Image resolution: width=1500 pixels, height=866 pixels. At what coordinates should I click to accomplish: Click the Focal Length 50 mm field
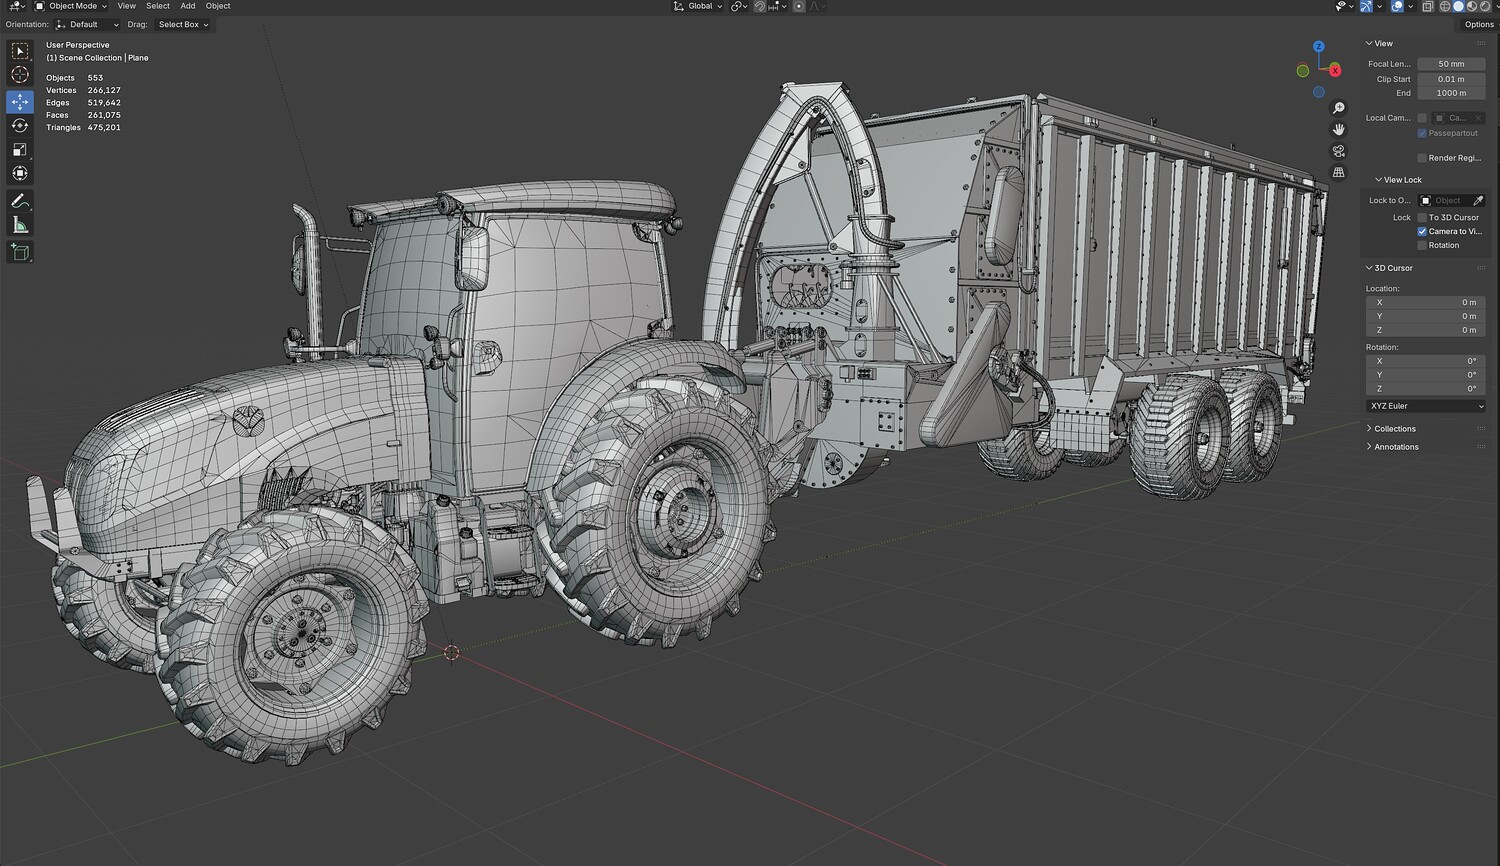point(1451,64)
